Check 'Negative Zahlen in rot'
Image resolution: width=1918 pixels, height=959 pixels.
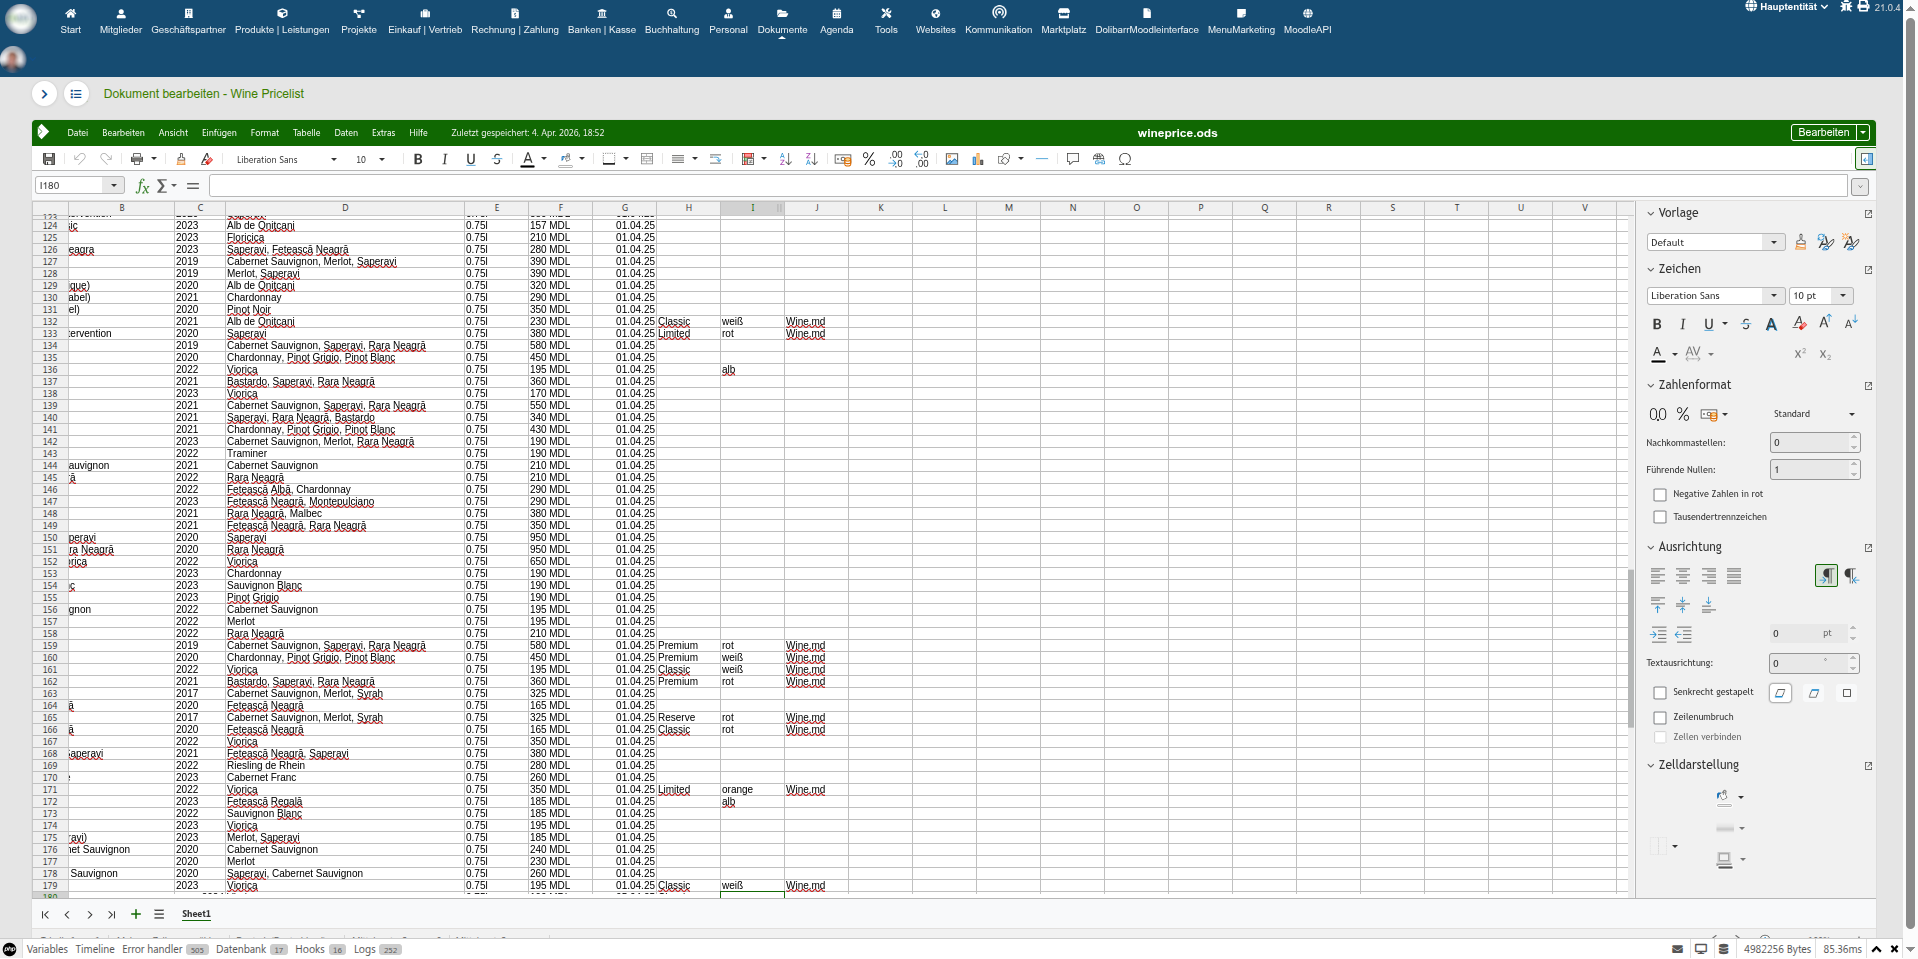point(1660,494)
